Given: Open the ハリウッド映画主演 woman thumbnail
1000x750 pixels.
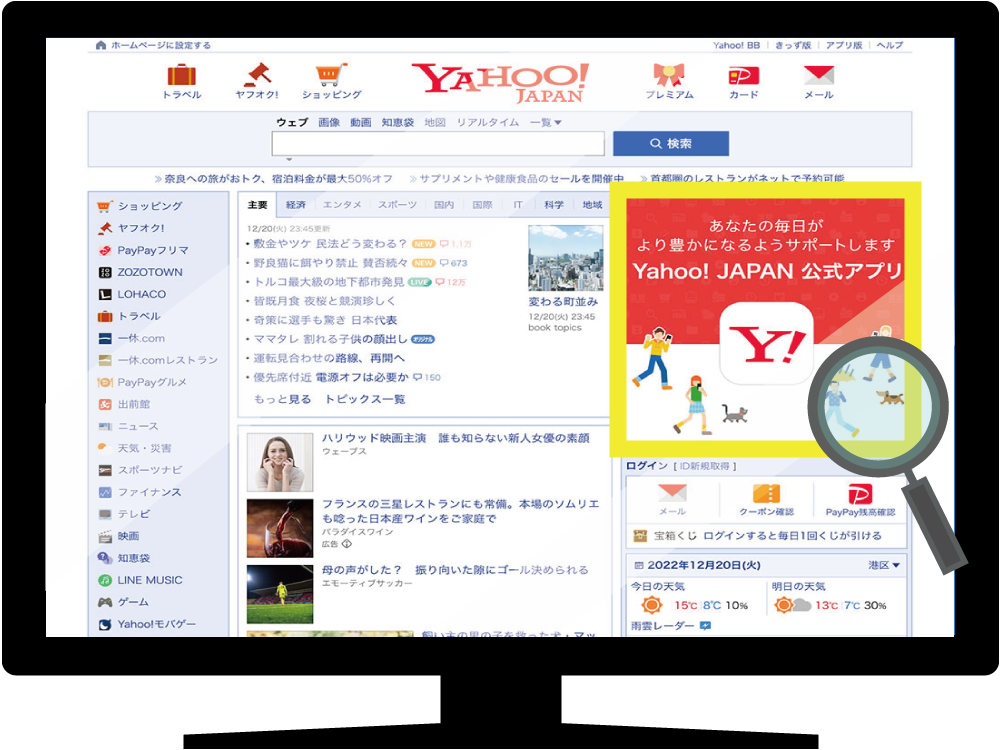Looking at the screenshot, I should tap(280, 462).
